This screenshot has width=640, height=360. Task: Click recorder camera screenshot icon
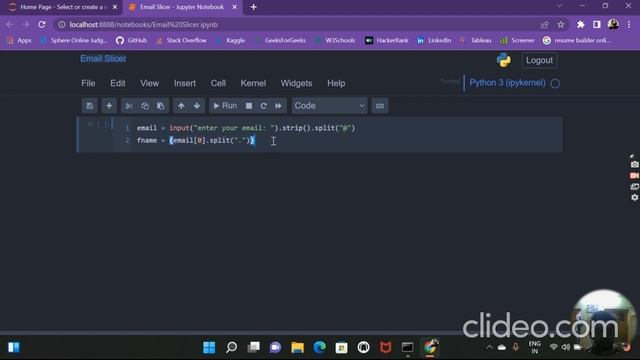tap(634, 164)
